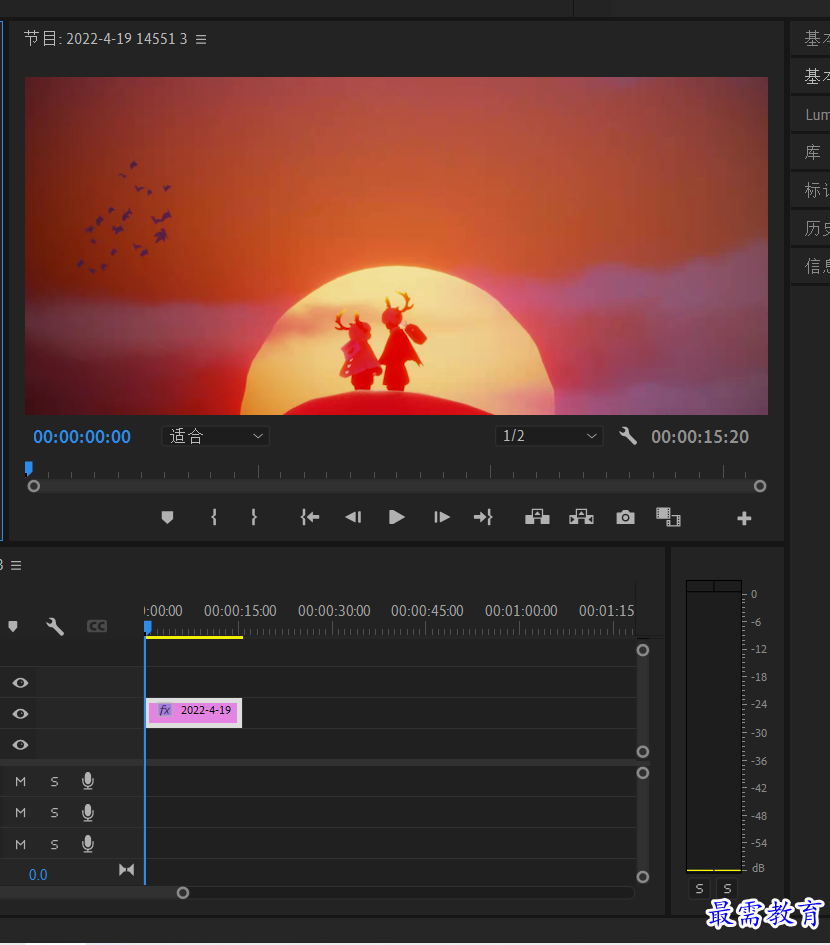Viewport: 830px width, 945px height.
Task: Mute the second audio track
Action: pyautogui.click(x=20, y=813)
